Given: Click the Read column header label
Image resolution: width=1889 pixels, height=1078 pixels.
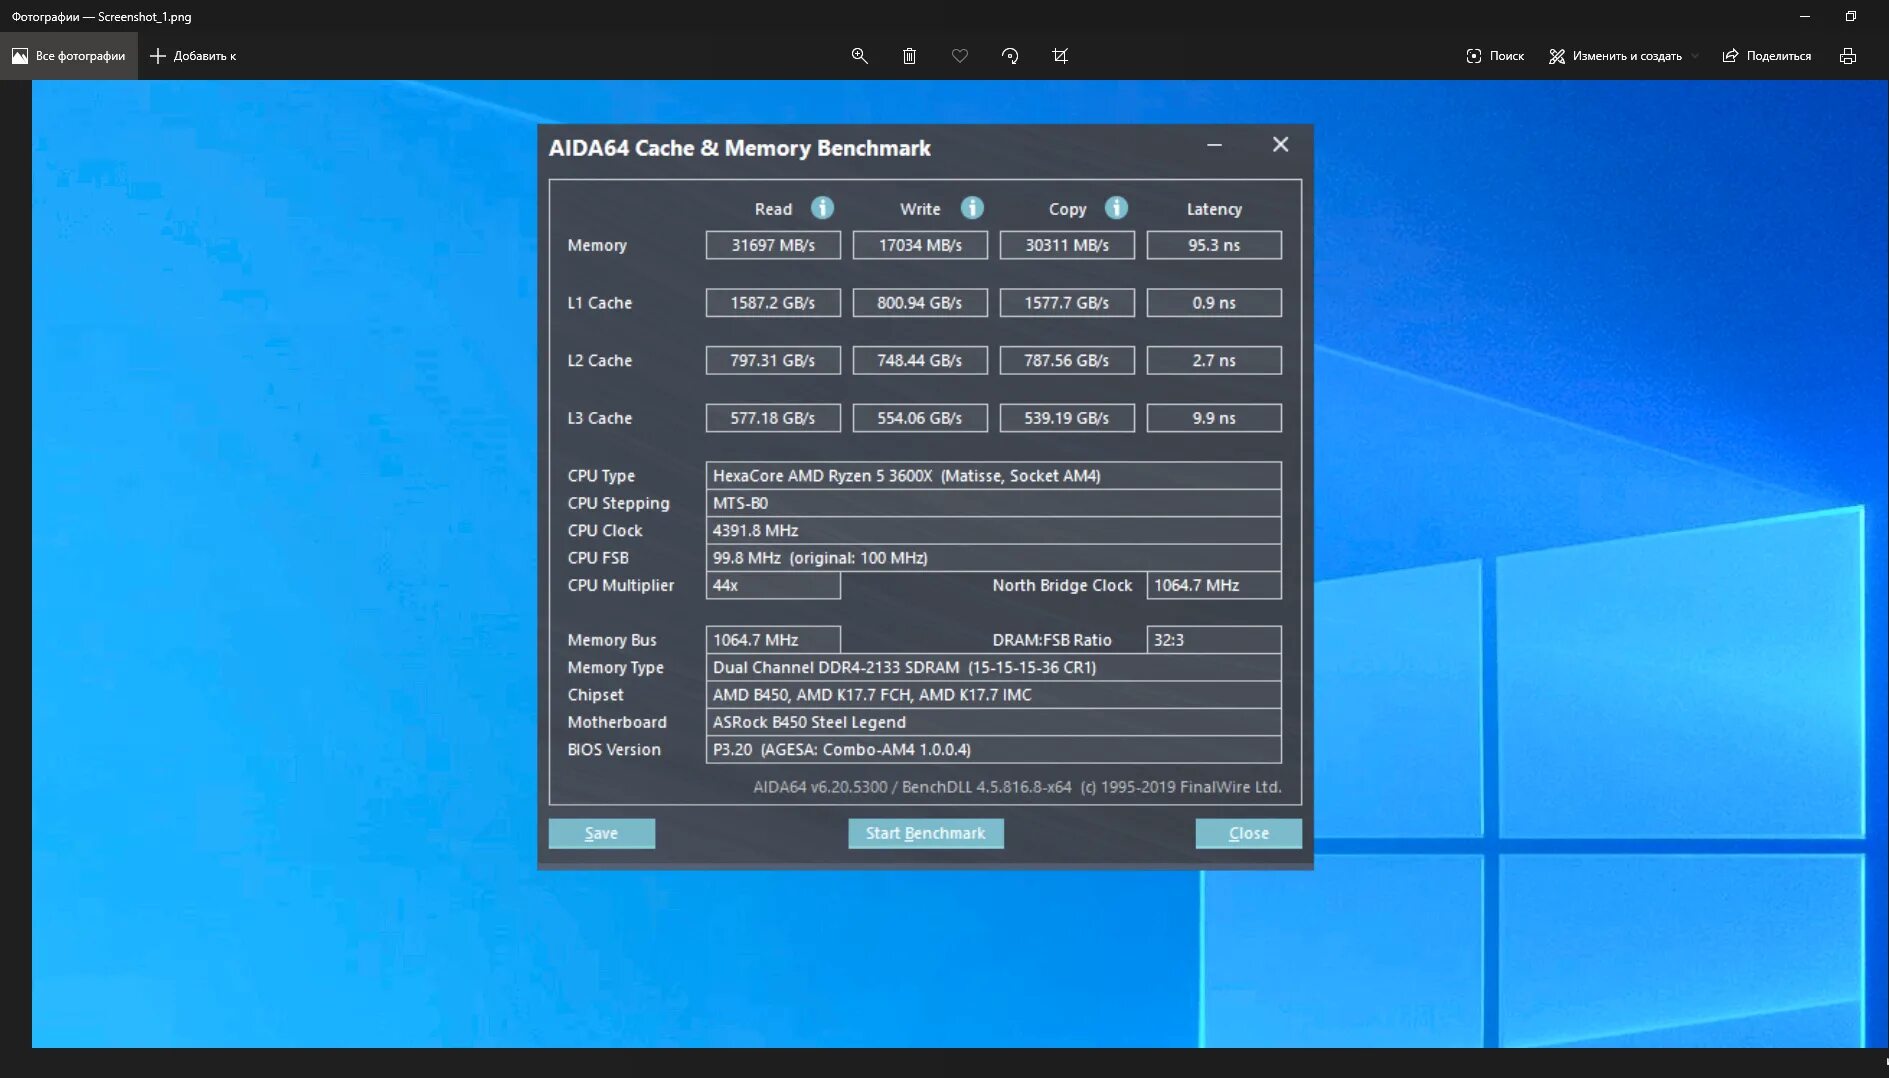Looking at the screenshot, I should 773,209.
